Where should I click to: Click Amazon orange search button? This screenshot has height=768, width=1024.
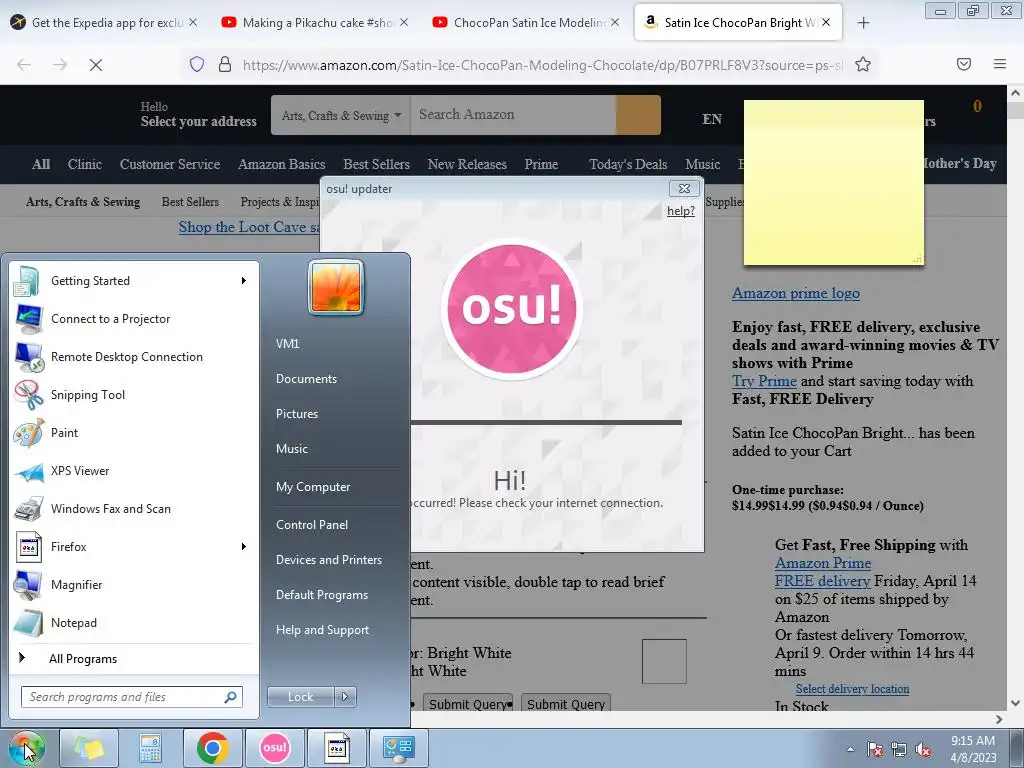tap(638, 115)
